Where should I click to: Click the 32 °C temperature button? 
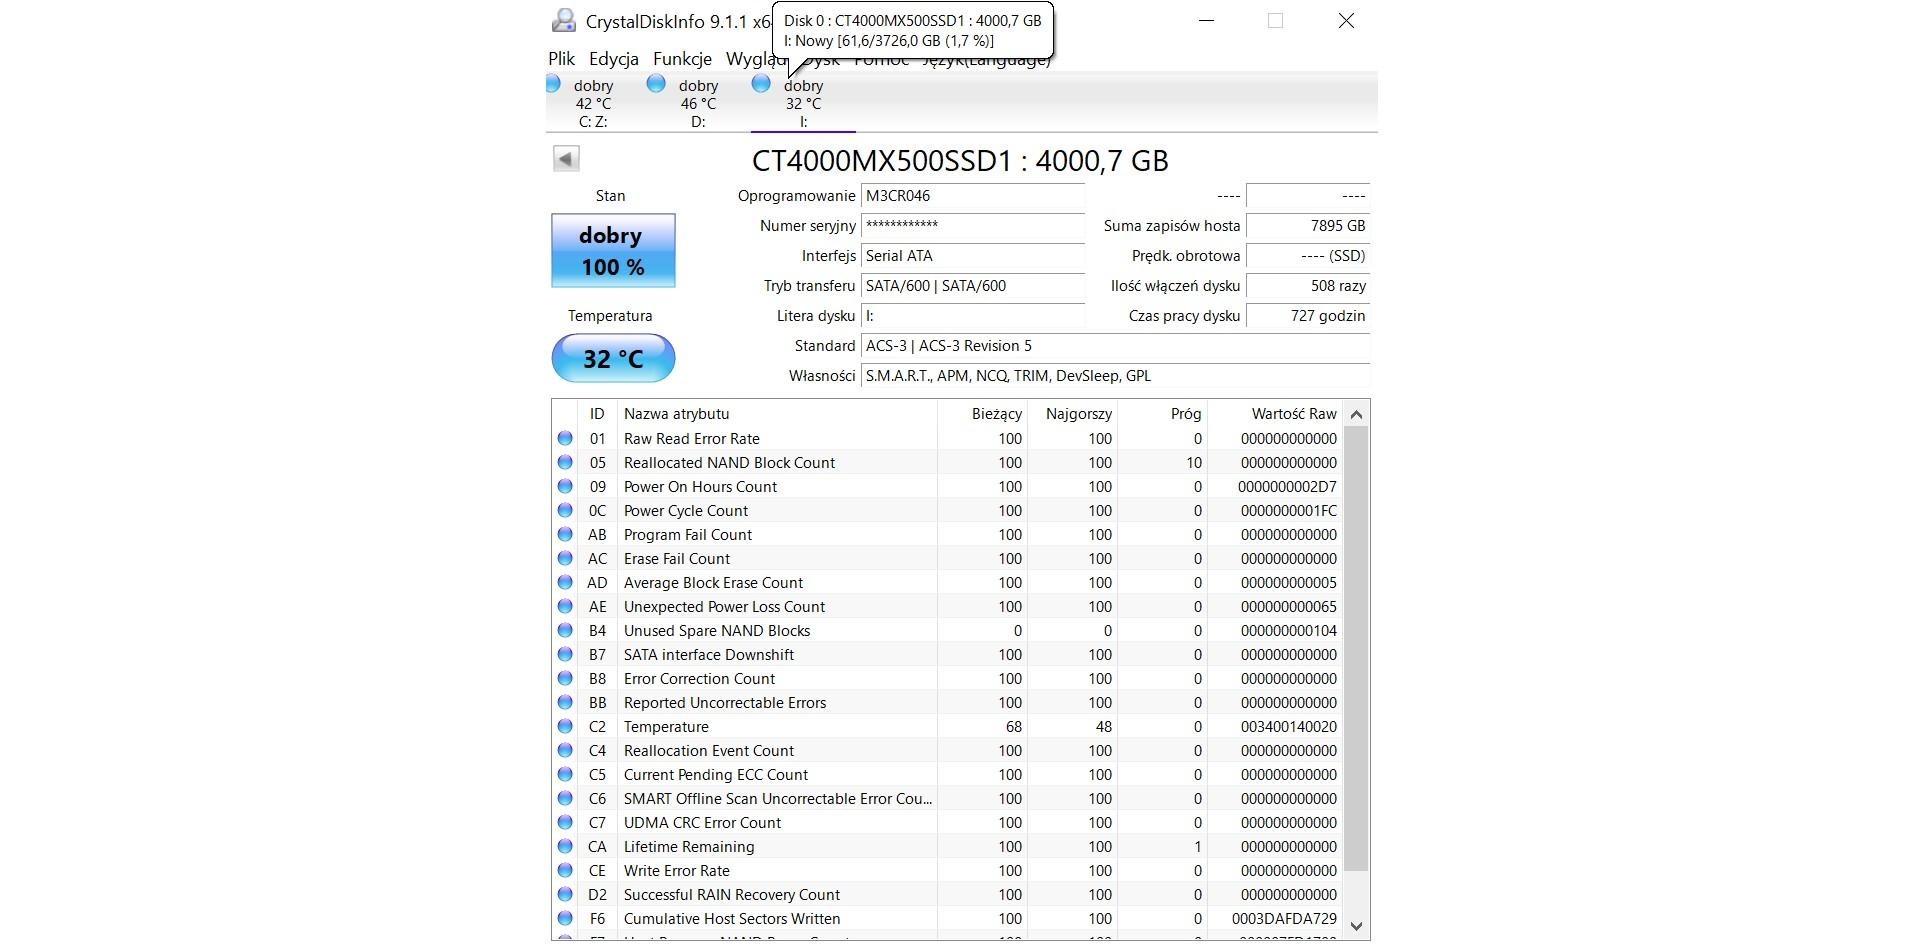613,359
